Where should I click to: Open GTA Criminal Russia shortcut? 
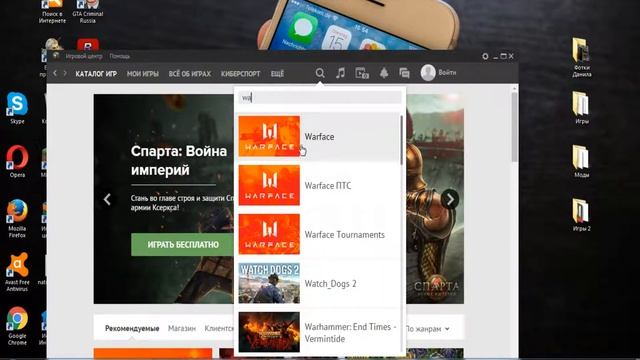click(x=88, y=12)
